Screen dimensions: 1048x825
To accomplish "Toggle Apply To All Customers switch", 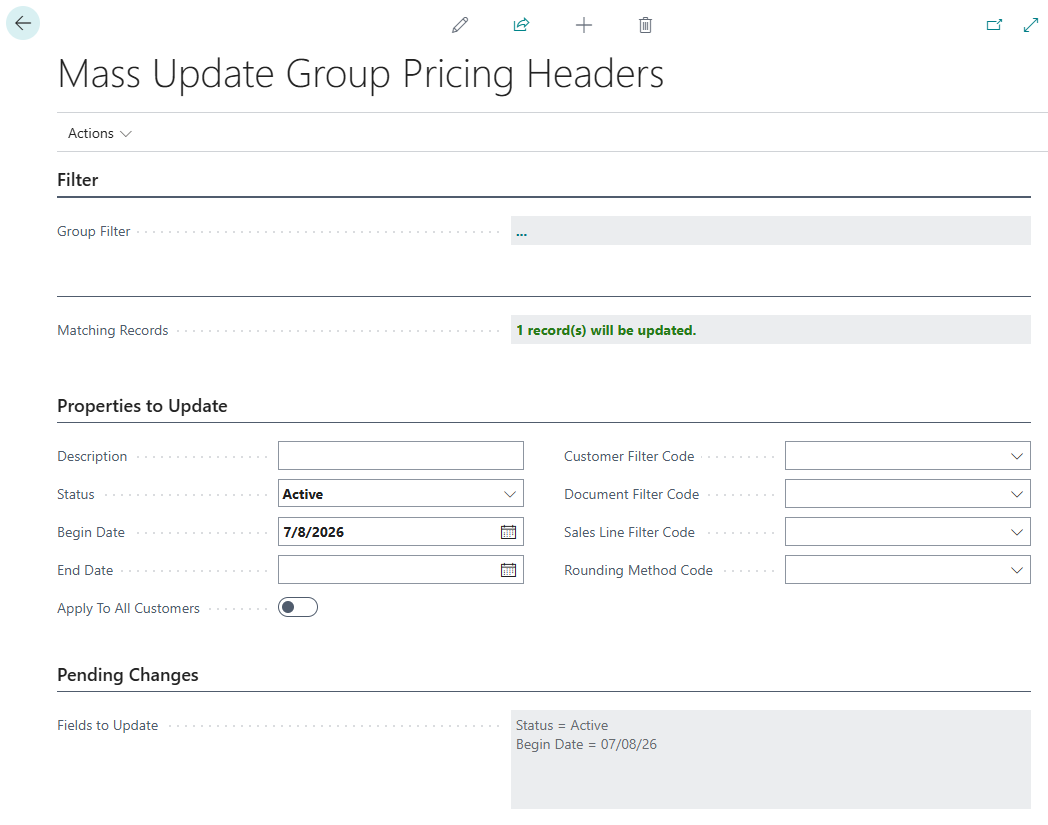I will (298, 607).
